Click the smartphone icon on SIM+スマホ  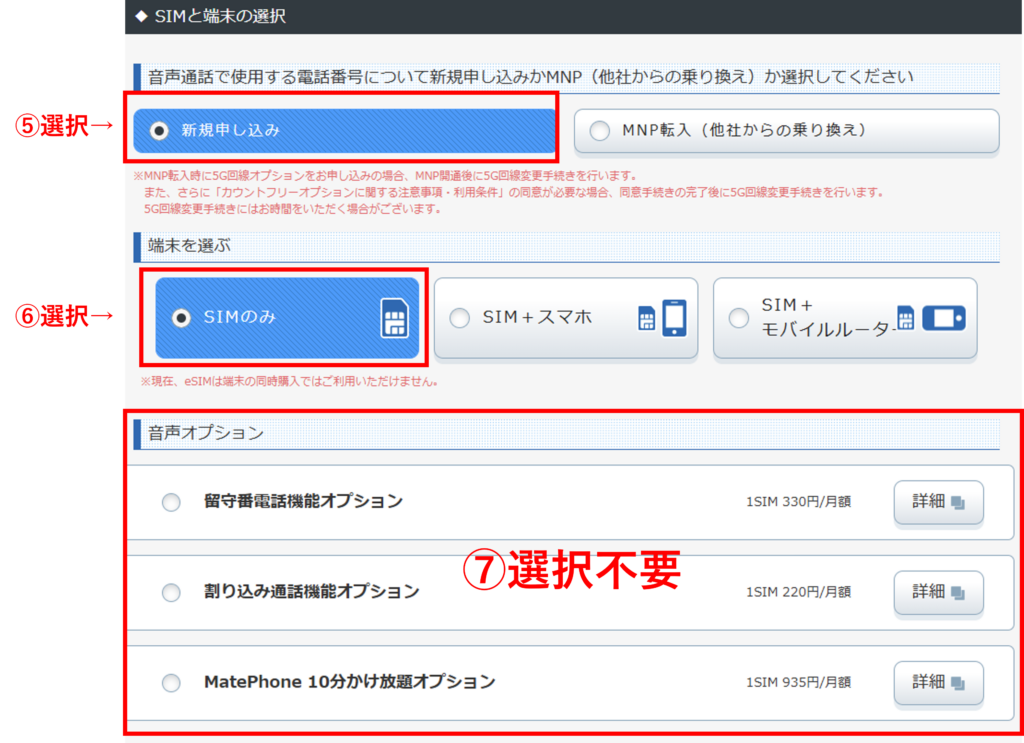(675, 318)
